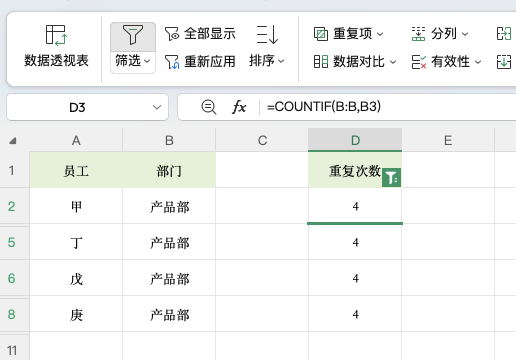Open the 数据透视表 pivot table tool

click(x=56, y=47)
